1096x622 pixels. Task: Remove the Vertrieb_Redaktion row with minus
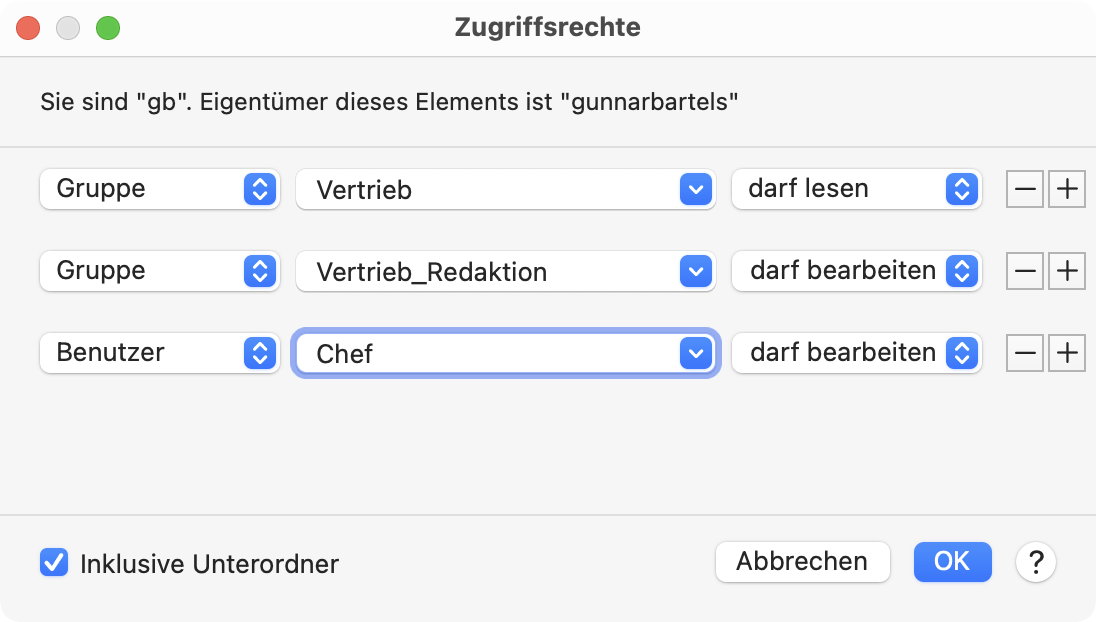[x=1025, y=271]
